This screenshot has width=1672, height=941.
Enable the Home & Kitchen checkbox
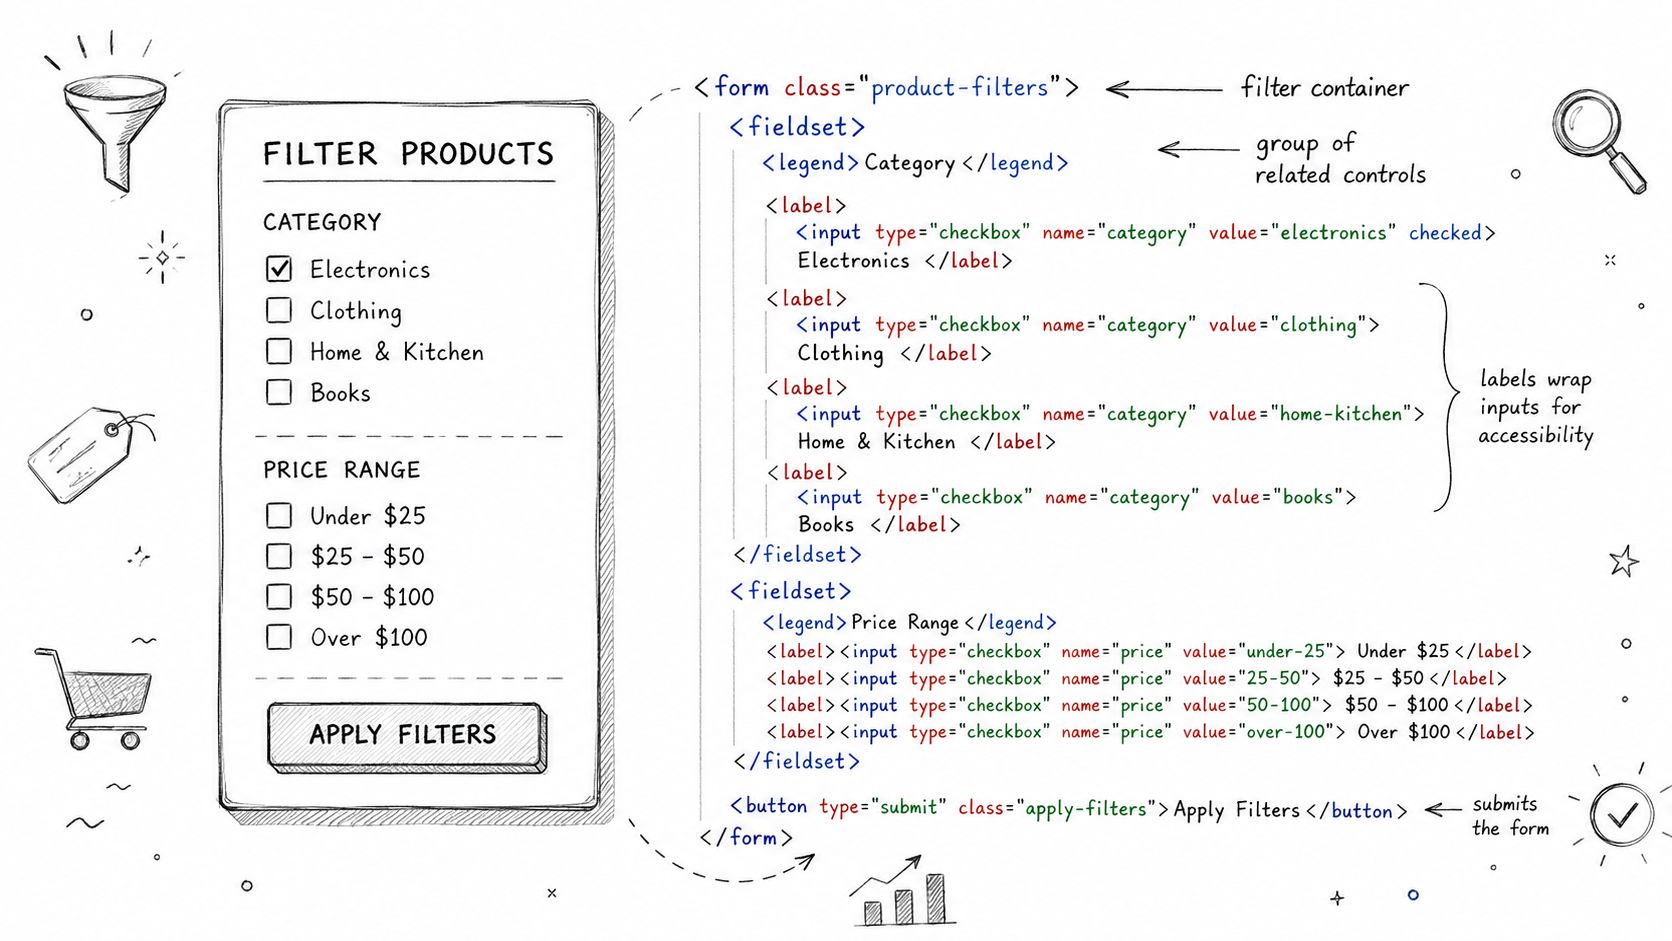[279, 351]
